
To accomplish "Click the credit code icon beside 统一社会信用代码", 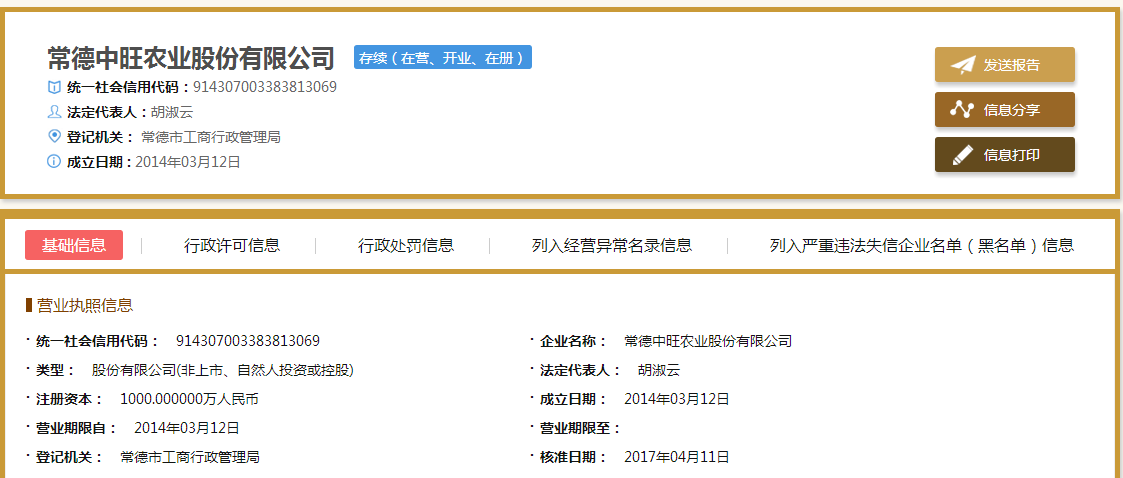I will coord(54,87).
